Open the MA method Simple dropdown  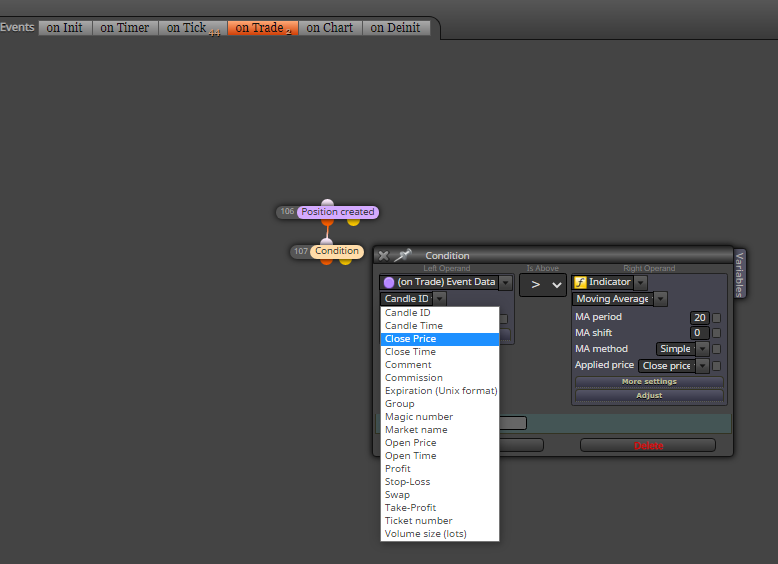682,349
